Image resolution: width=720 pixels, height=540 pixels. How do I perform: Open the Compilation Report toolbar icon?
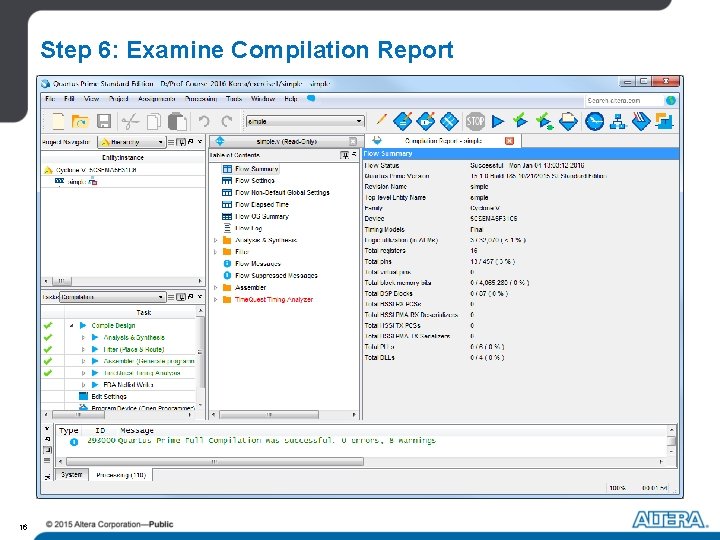pos(568,121)
